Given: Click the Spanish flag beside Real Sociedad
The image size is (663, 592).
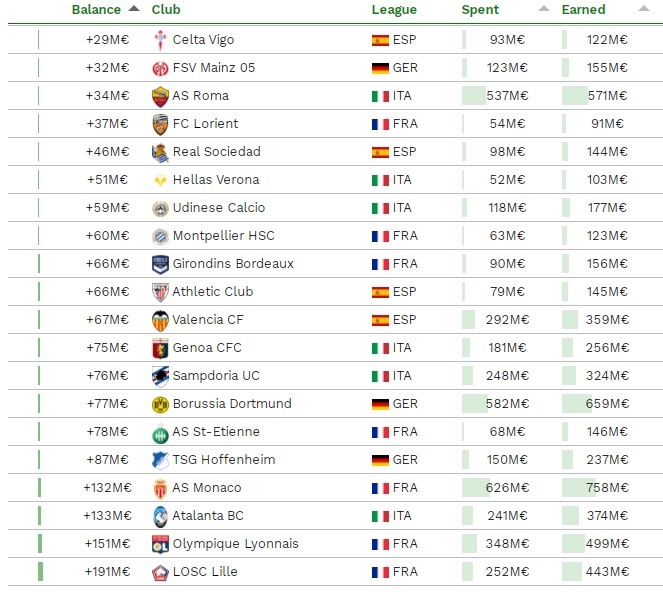Looking at the screenshot, I should [x=380, y=152].
